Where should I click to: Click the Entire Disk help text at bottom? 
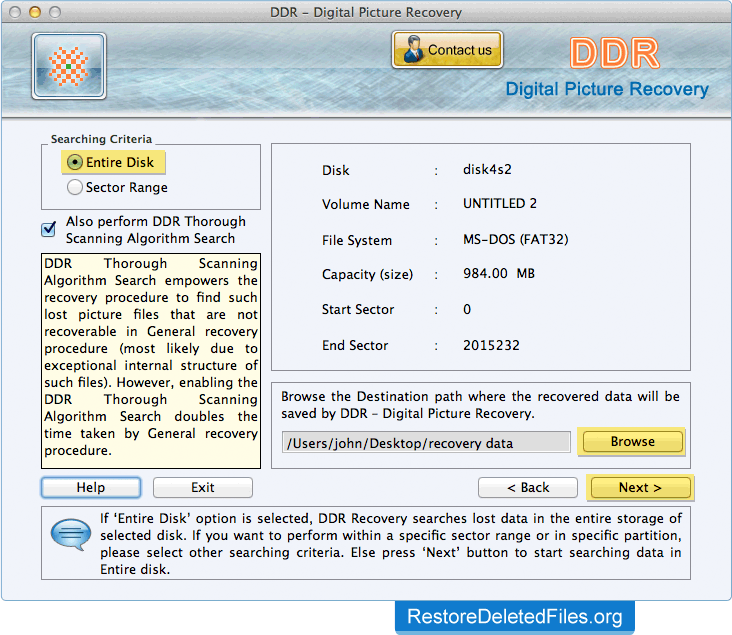point(390,544)
